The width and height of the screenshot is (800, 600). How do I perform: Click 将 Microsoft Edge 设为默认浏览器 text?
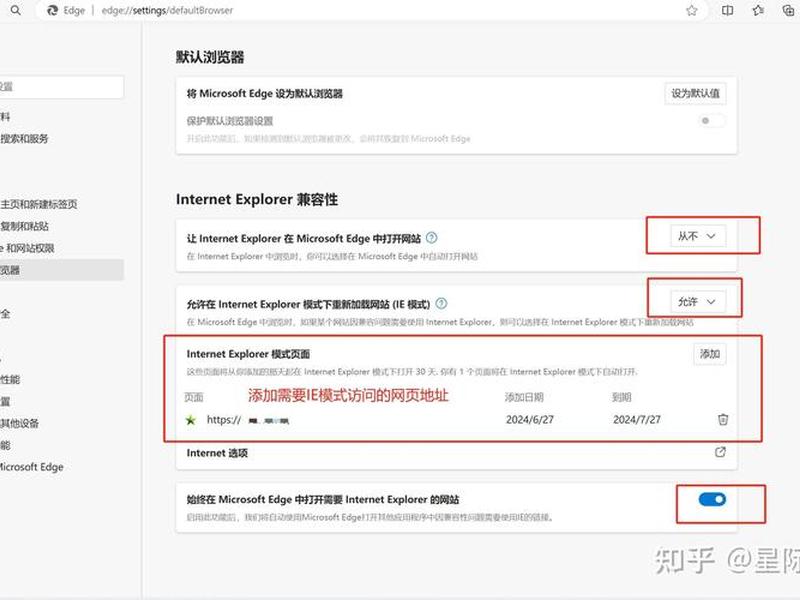click(x=264, y=94)
